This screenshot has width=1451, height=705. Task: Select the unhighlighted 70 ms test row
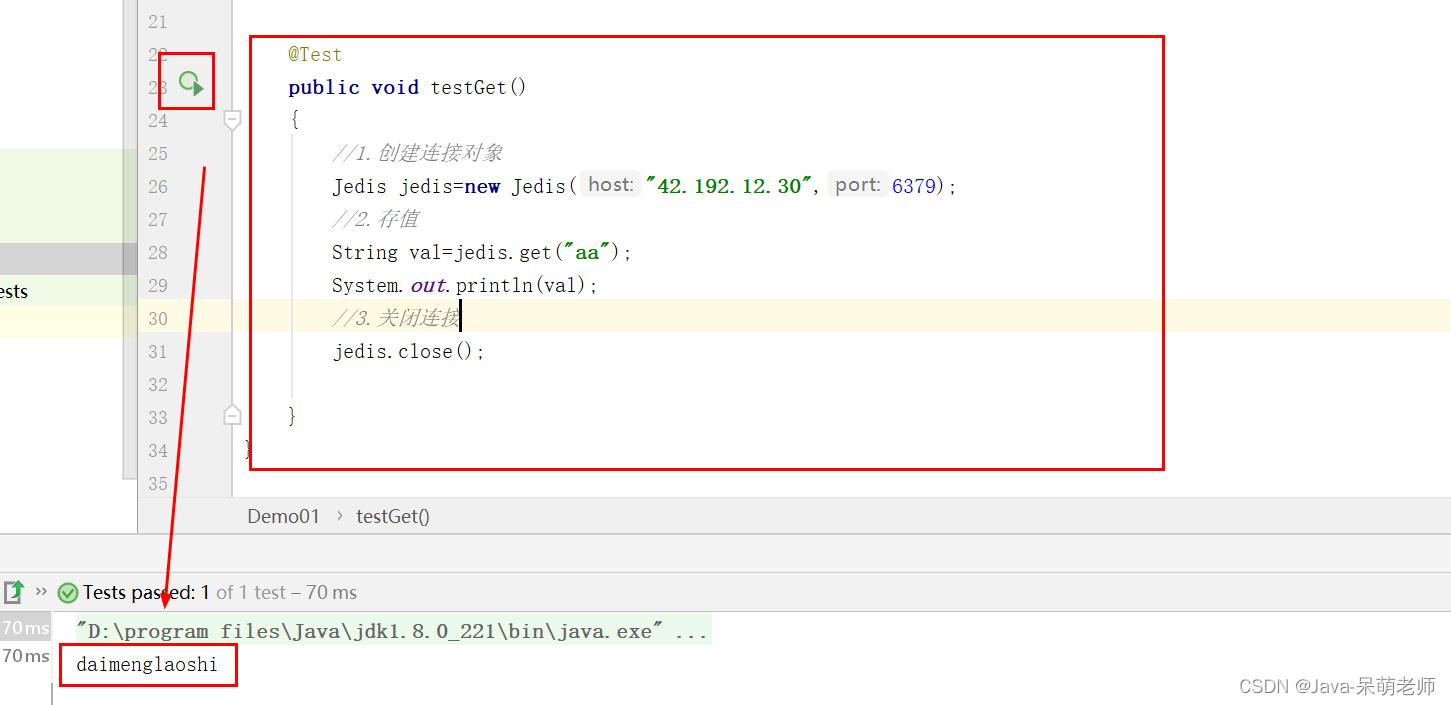click(25, 656)
